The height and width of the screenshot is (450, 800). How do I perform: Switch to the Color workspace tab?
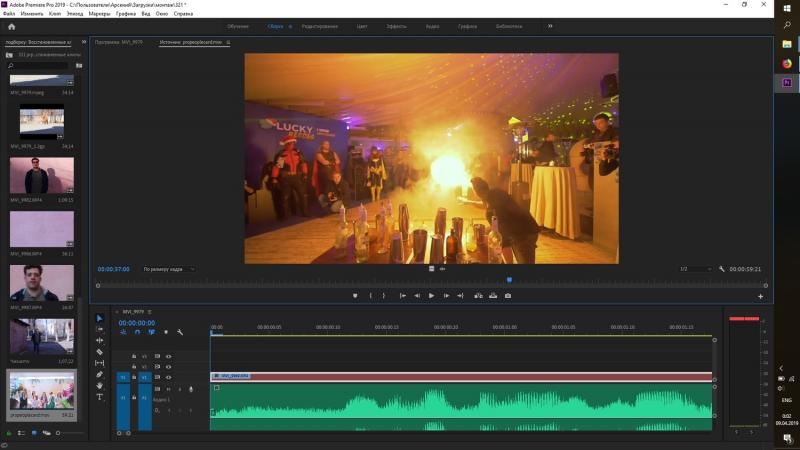coord(362,26)
